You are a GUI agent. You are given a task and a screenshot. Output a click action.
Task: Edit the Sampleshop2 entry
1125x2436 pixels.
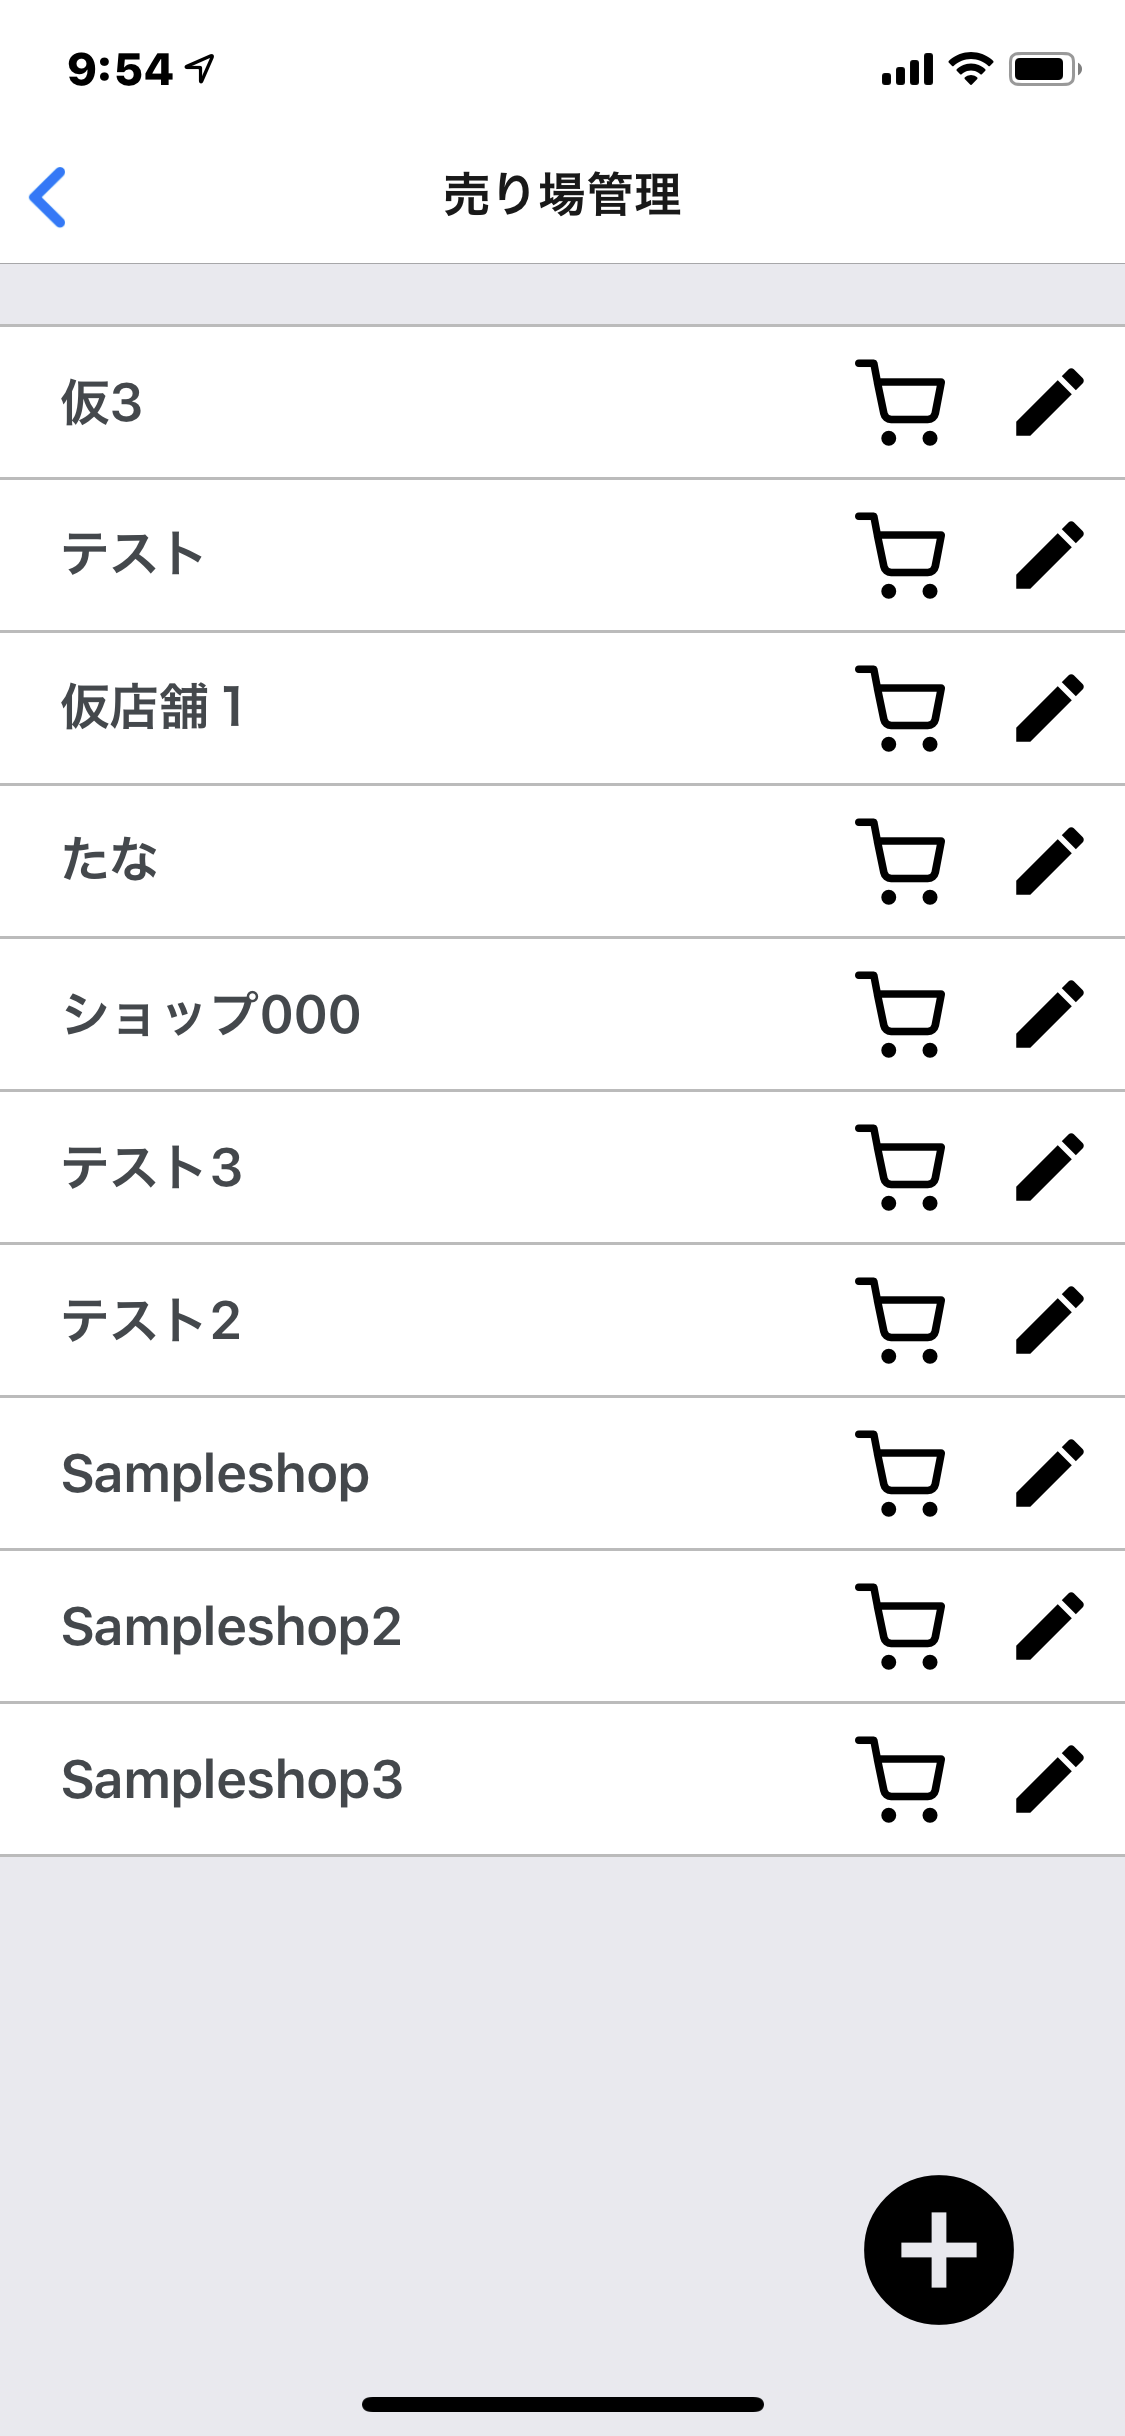click(1049, 1626)
